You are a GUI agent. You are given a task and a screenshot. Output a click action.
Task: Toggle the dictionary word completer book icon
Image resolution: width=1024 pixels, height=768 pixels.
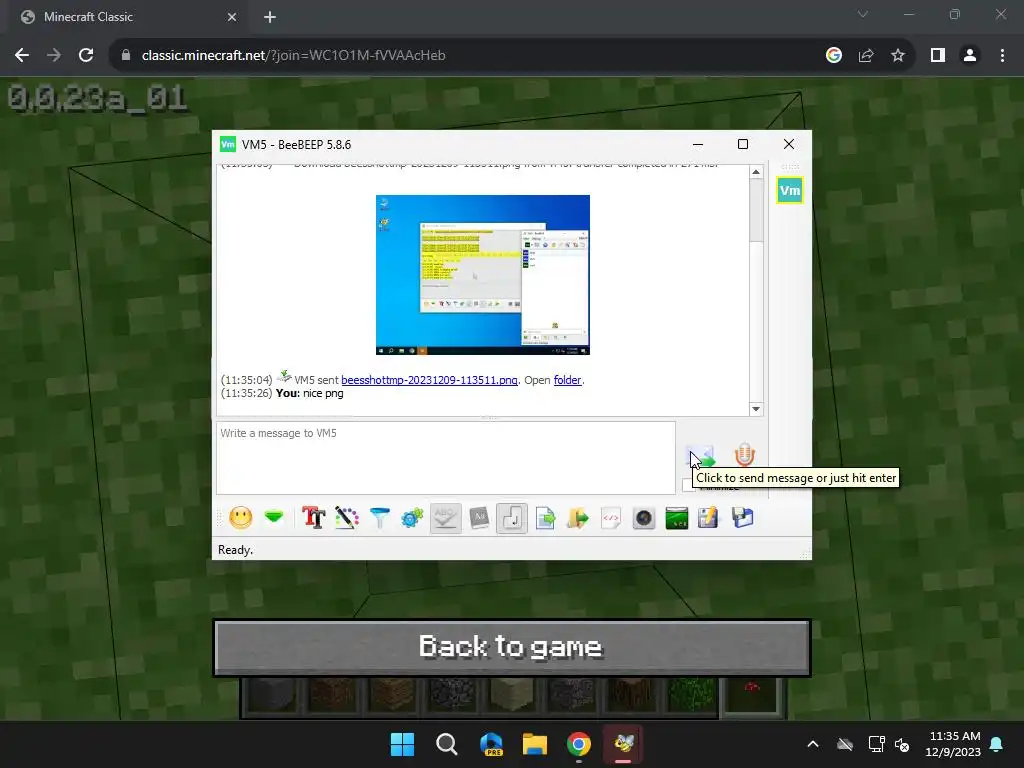click(x=479, y=518)
